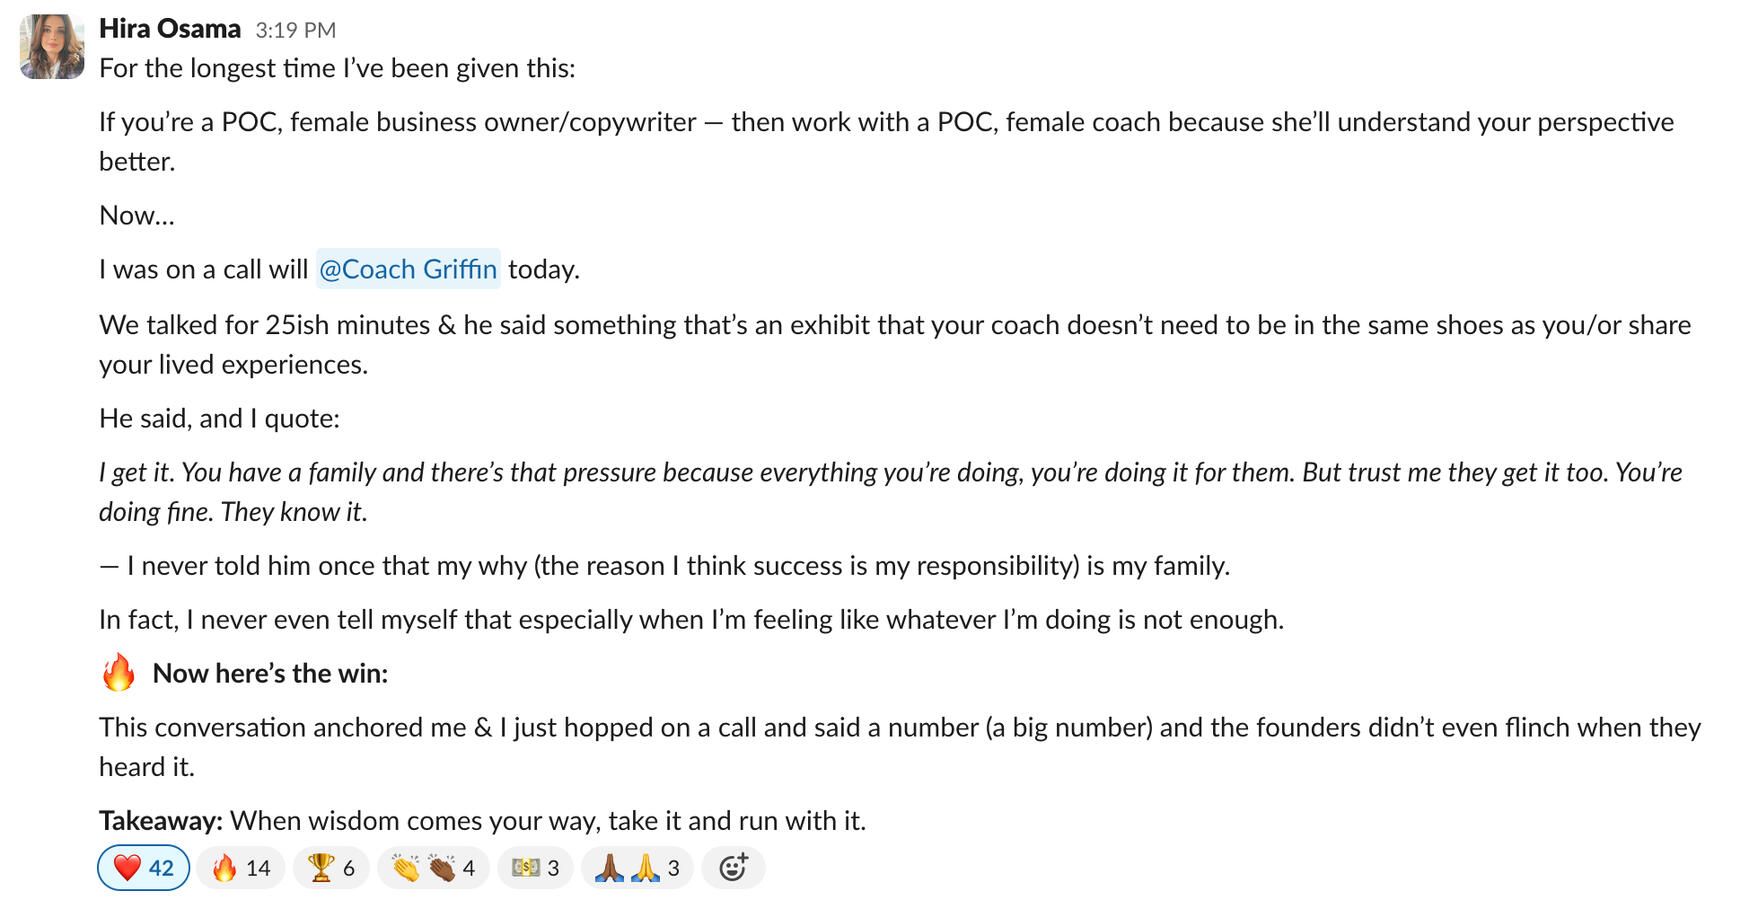Image resolution: width=1758 pixels, height=900 pixels.
Task: Toggle the trophy reaction showing 6
Action: pyautogui.click(x=331, y=868)
